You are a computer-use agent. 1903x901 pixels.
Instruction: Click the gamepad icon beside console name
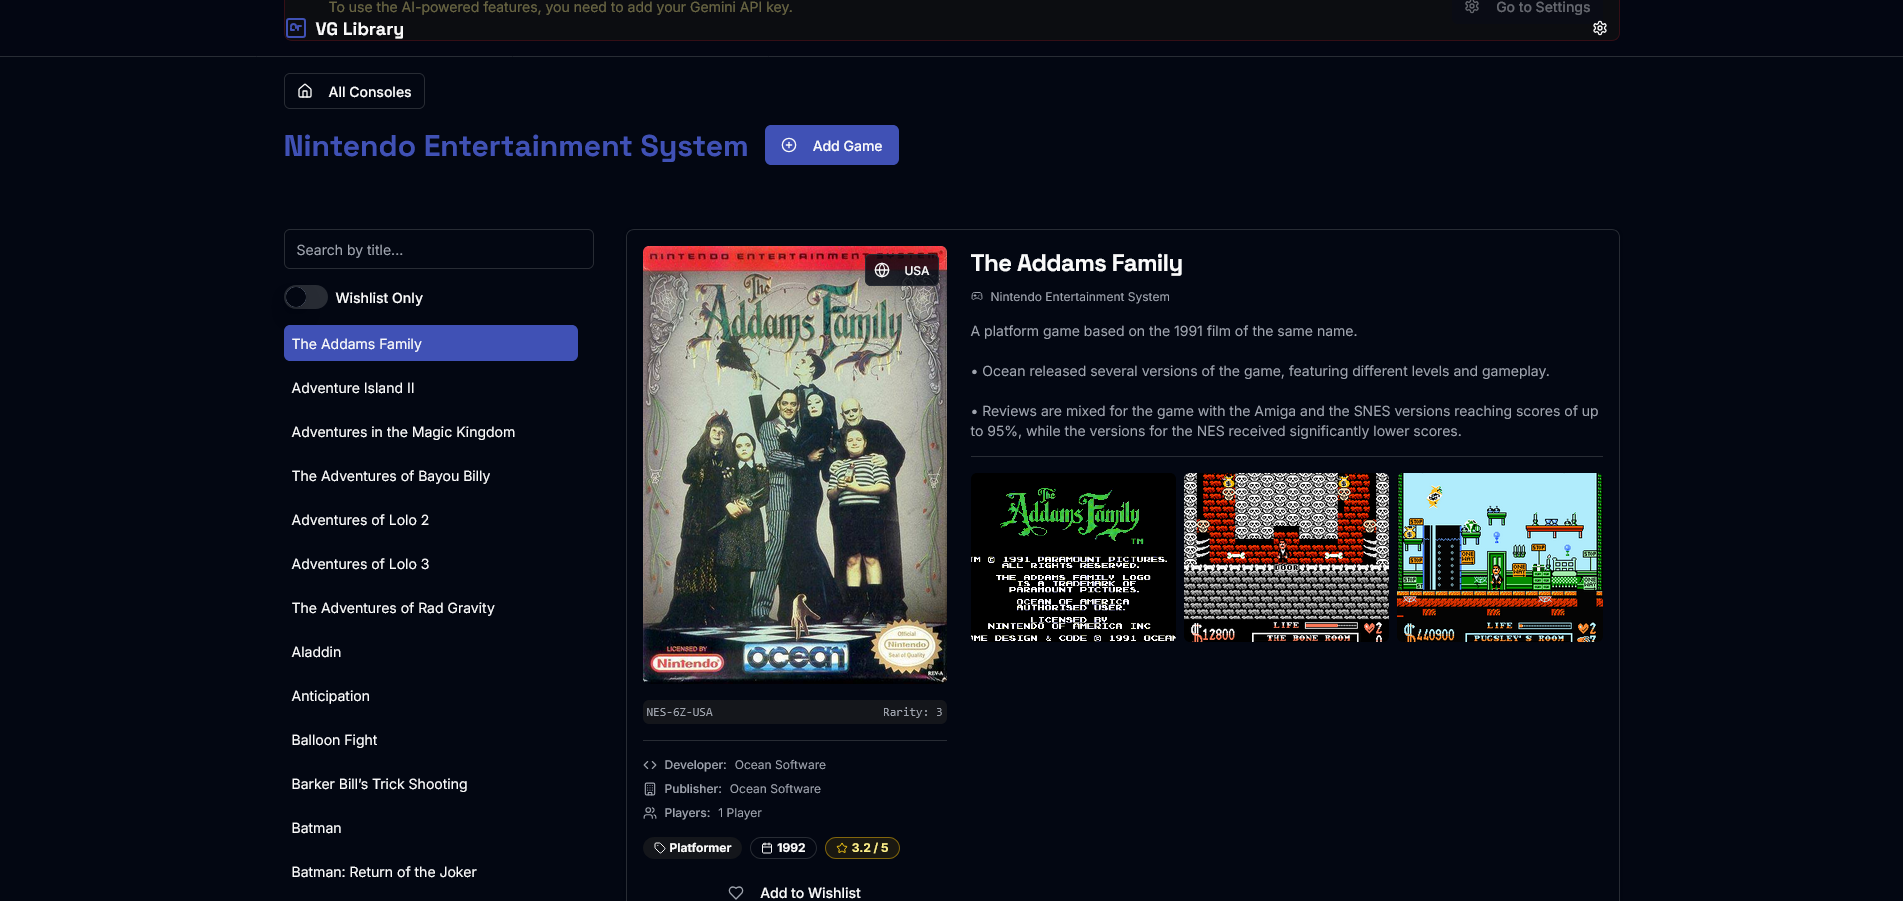(x=977, y=296)
